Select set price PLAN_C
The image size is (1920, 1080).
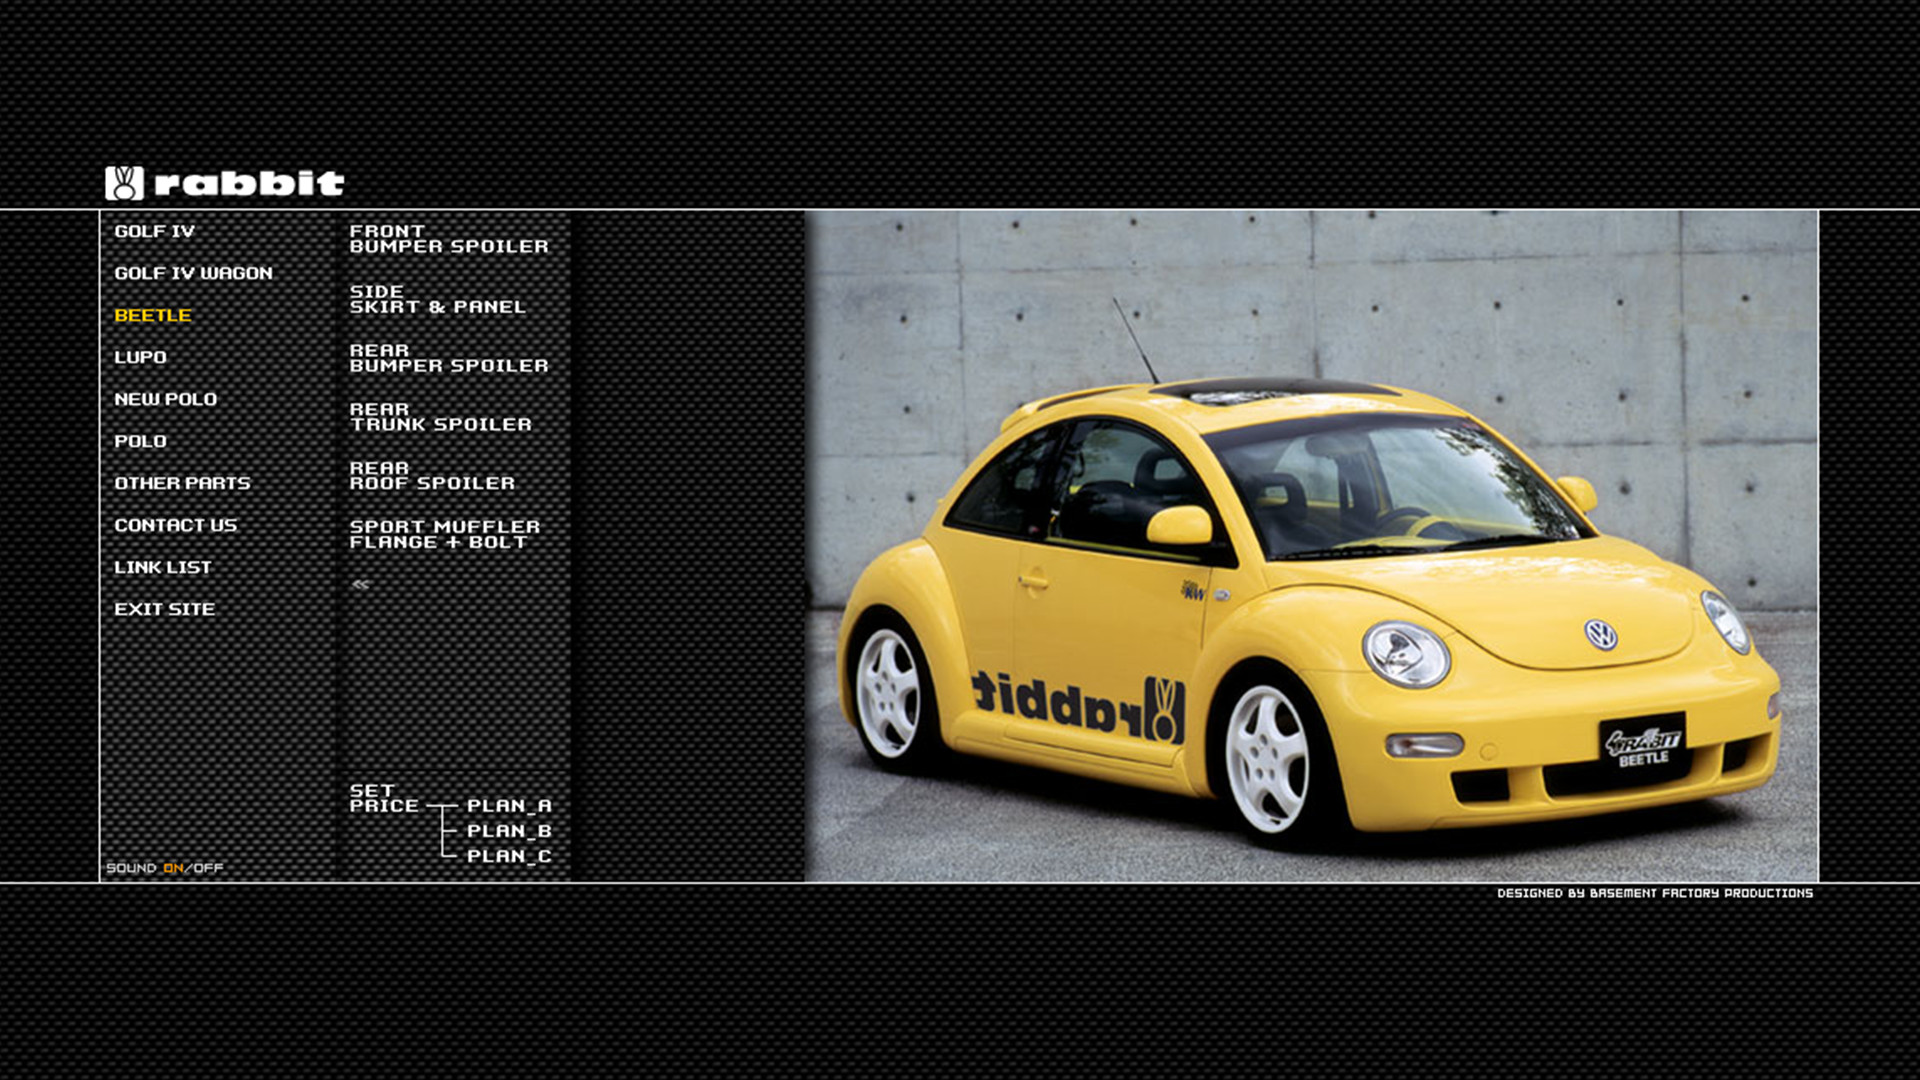tap(509, 856)
